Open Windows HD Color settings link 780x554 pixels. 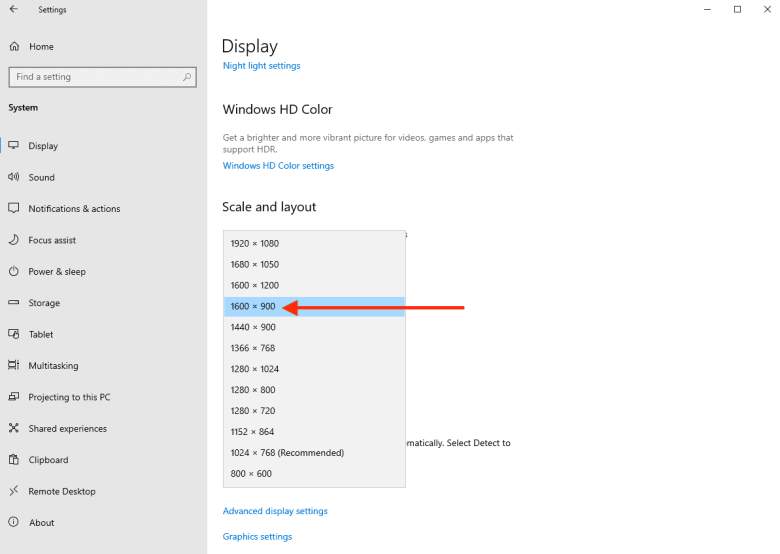[x=278, y=166]
